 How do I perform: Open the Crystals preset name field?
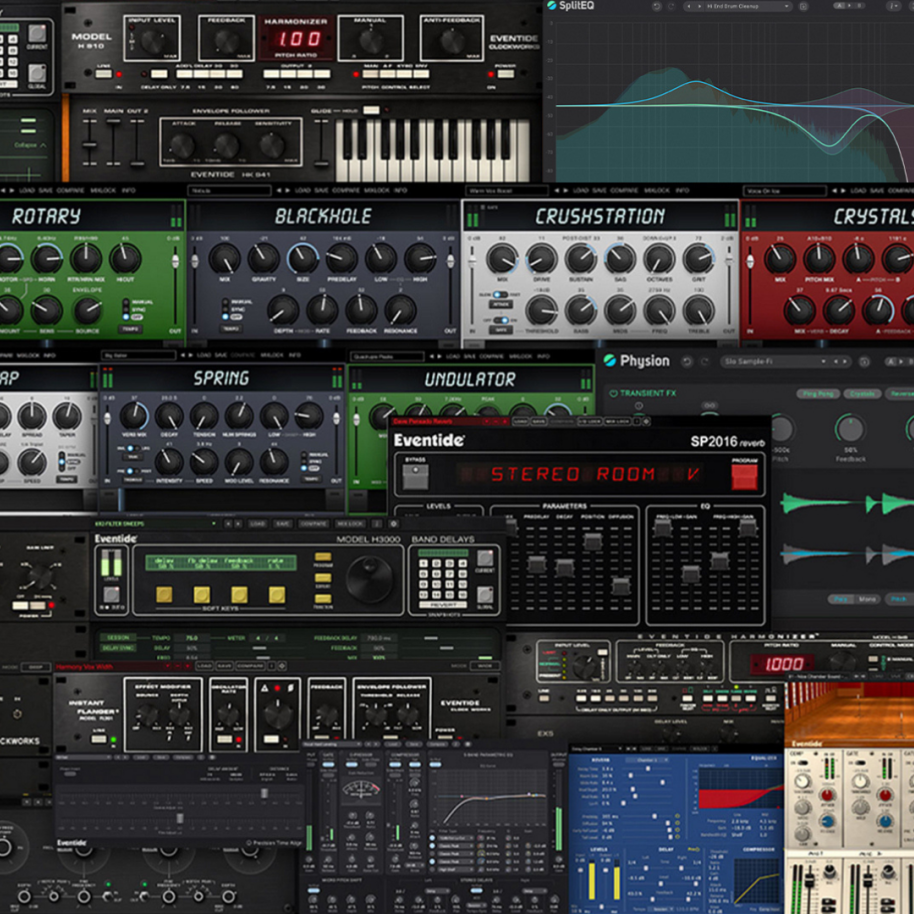[x=785, y=191]
